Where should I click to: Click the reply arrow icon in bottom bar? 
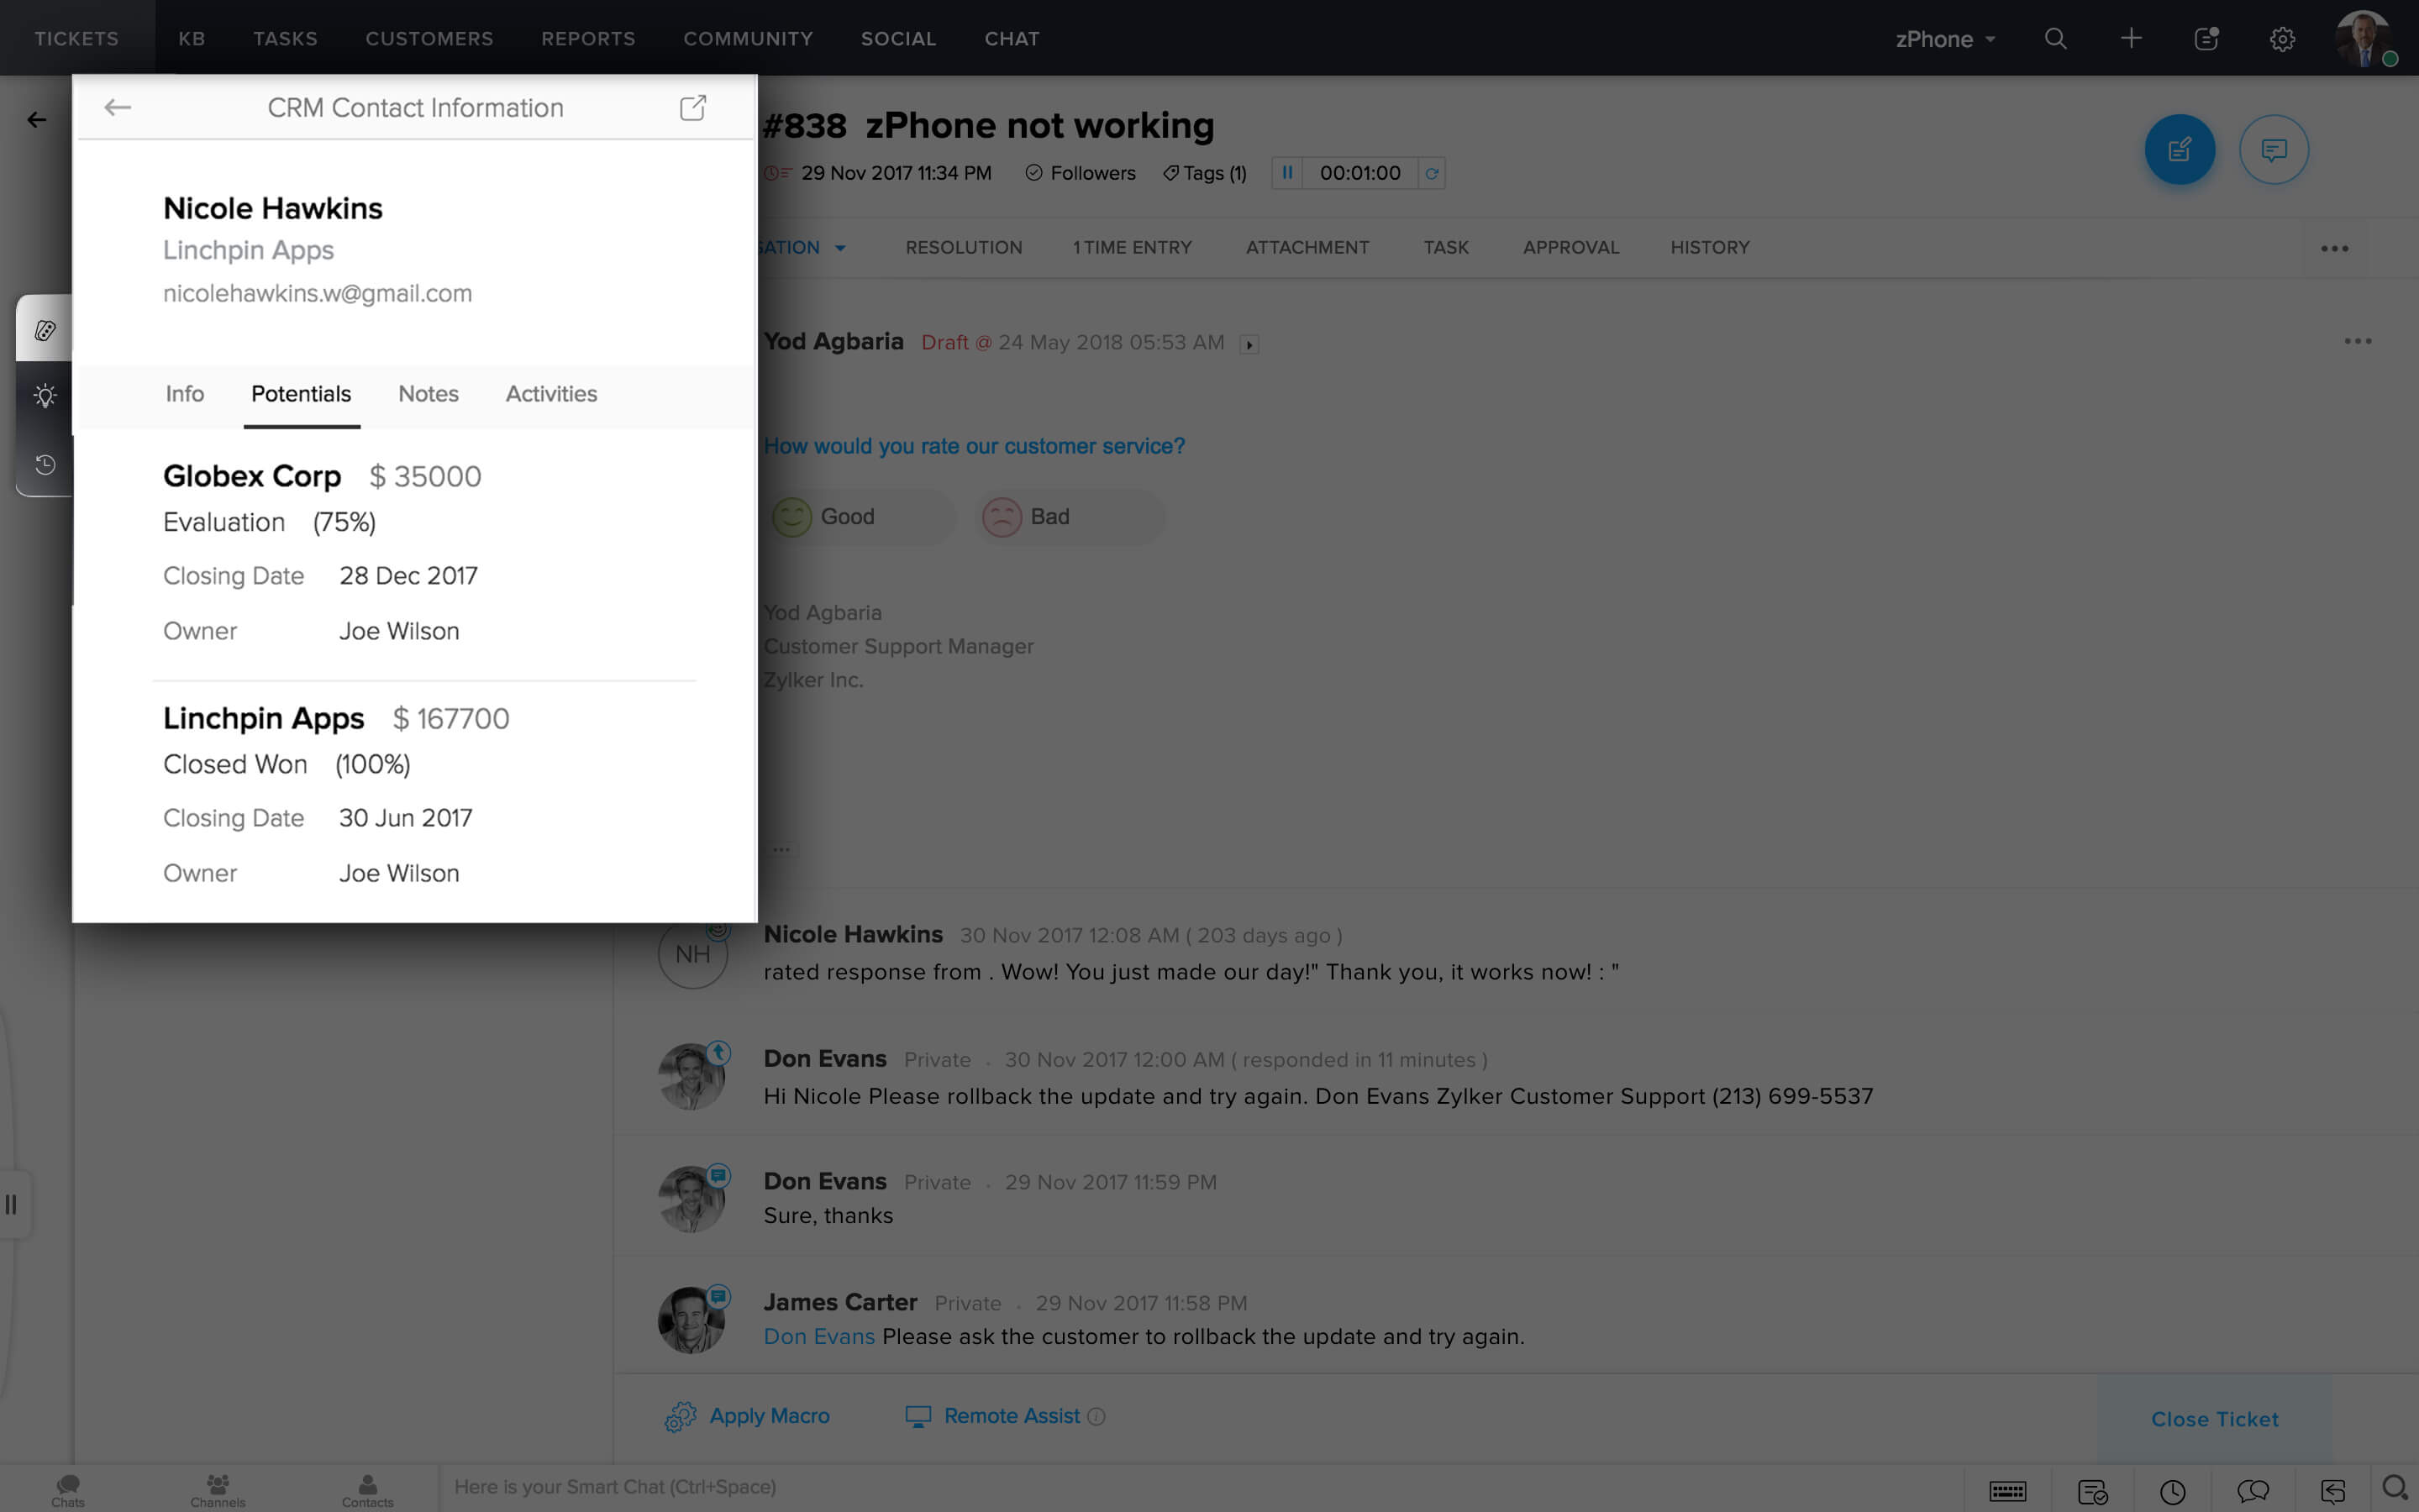(x=2332, y=1491)
